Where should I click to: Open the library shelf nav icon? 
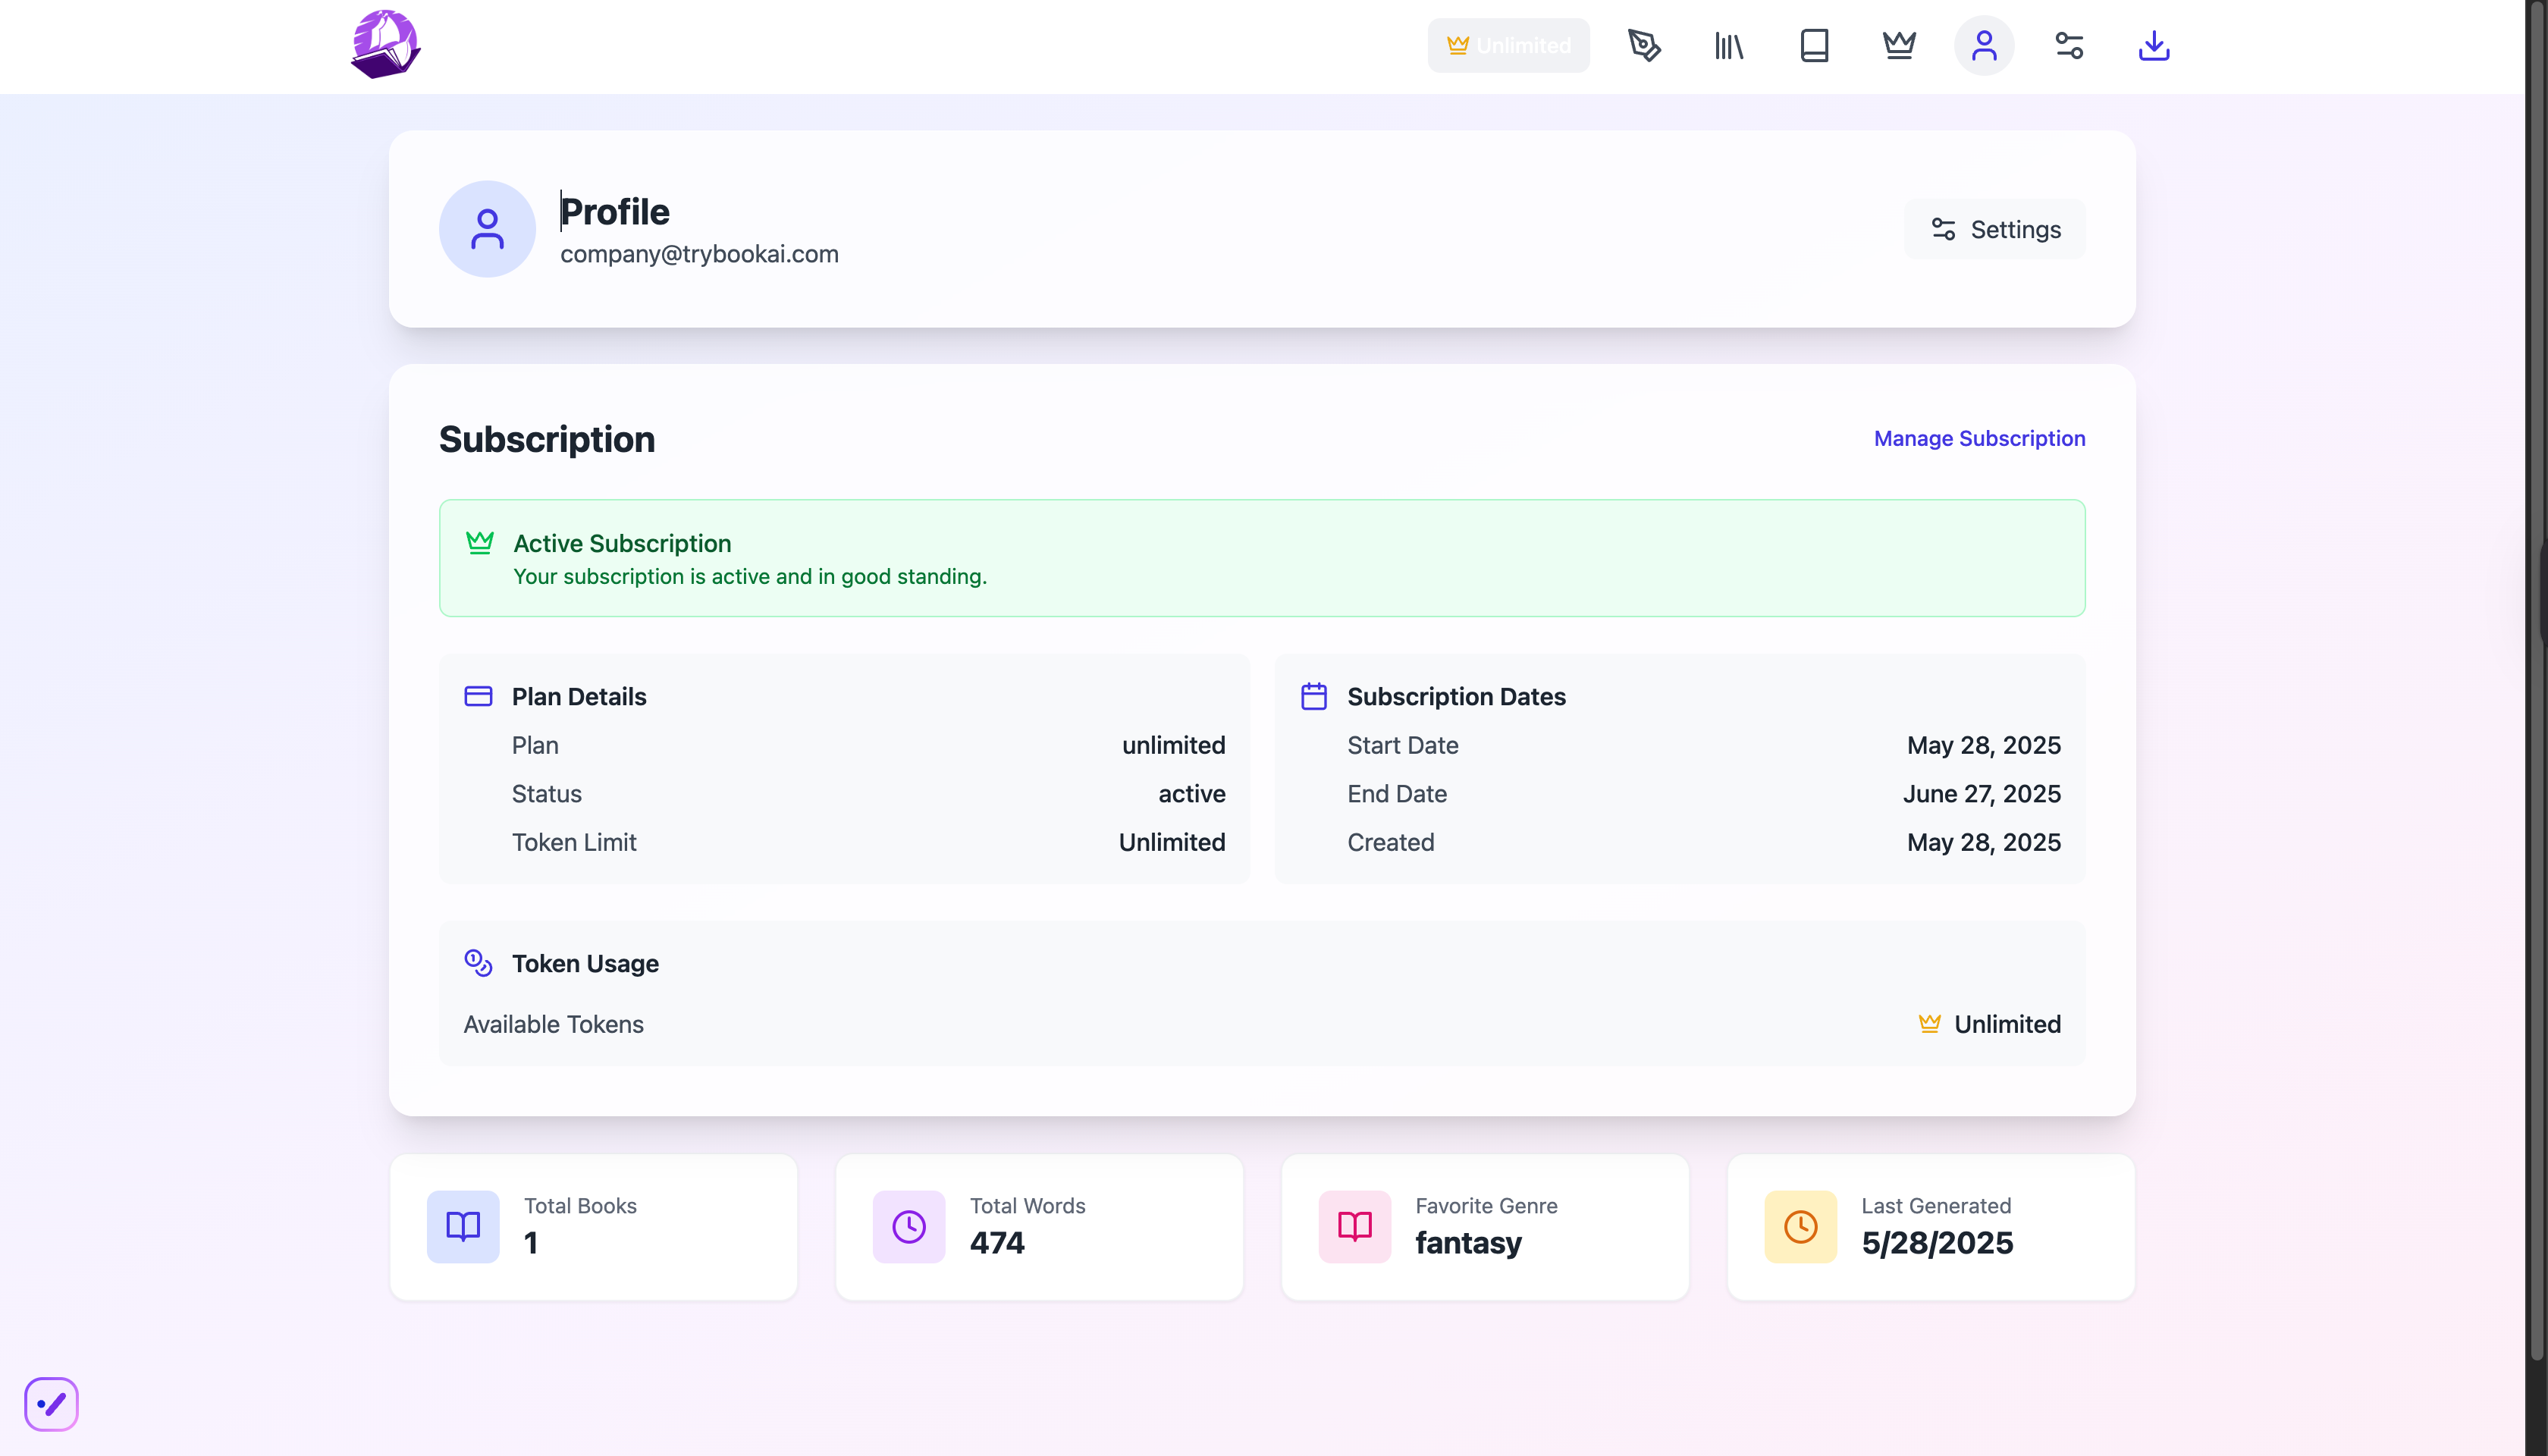coord(1729,45)
